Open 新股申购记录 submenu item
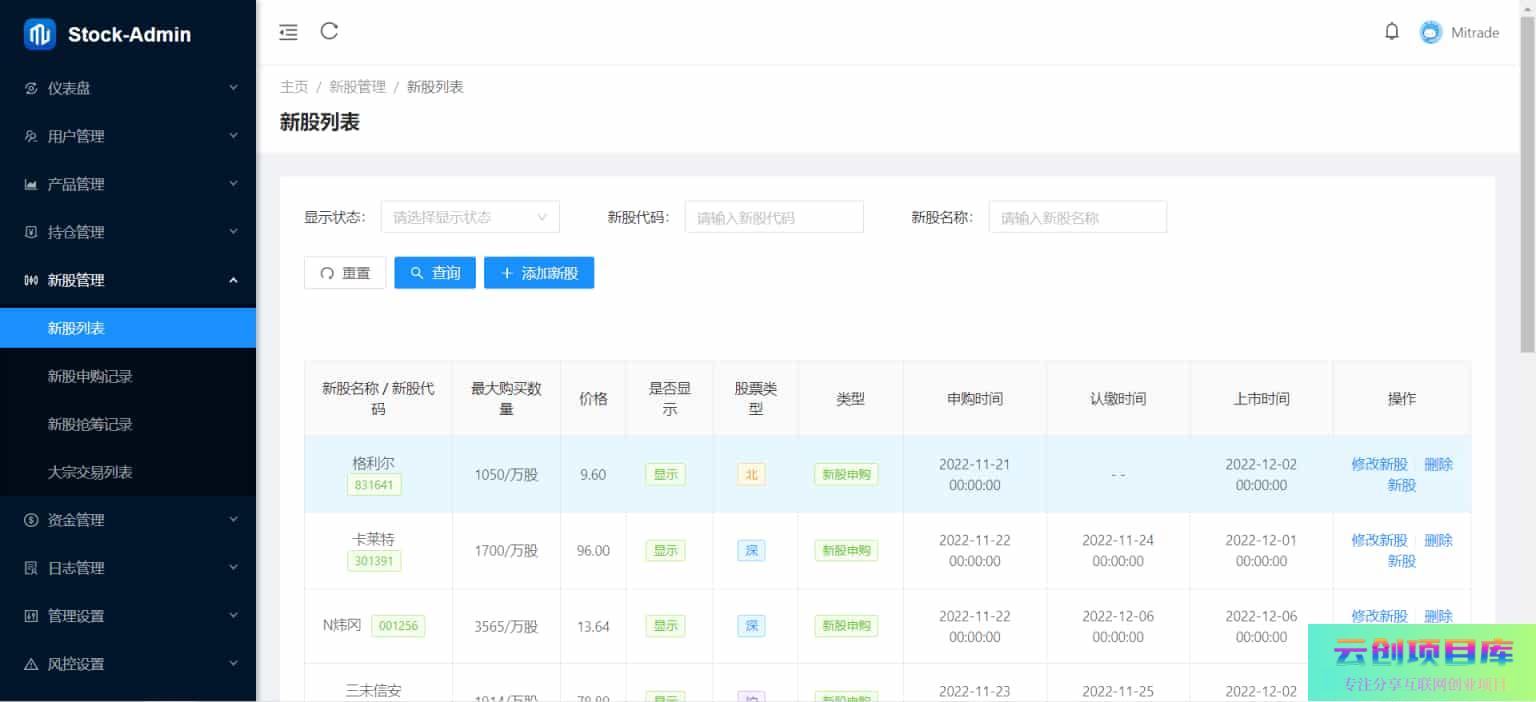This screenshot has width=1536, height=702. (x=90, y=376)
